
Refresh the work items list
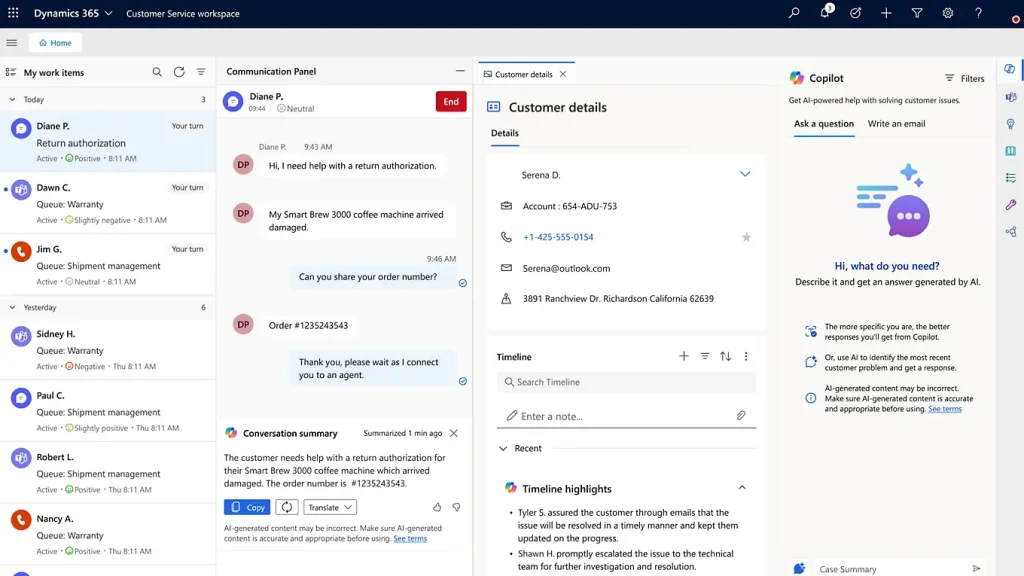[x=178, y=72]
